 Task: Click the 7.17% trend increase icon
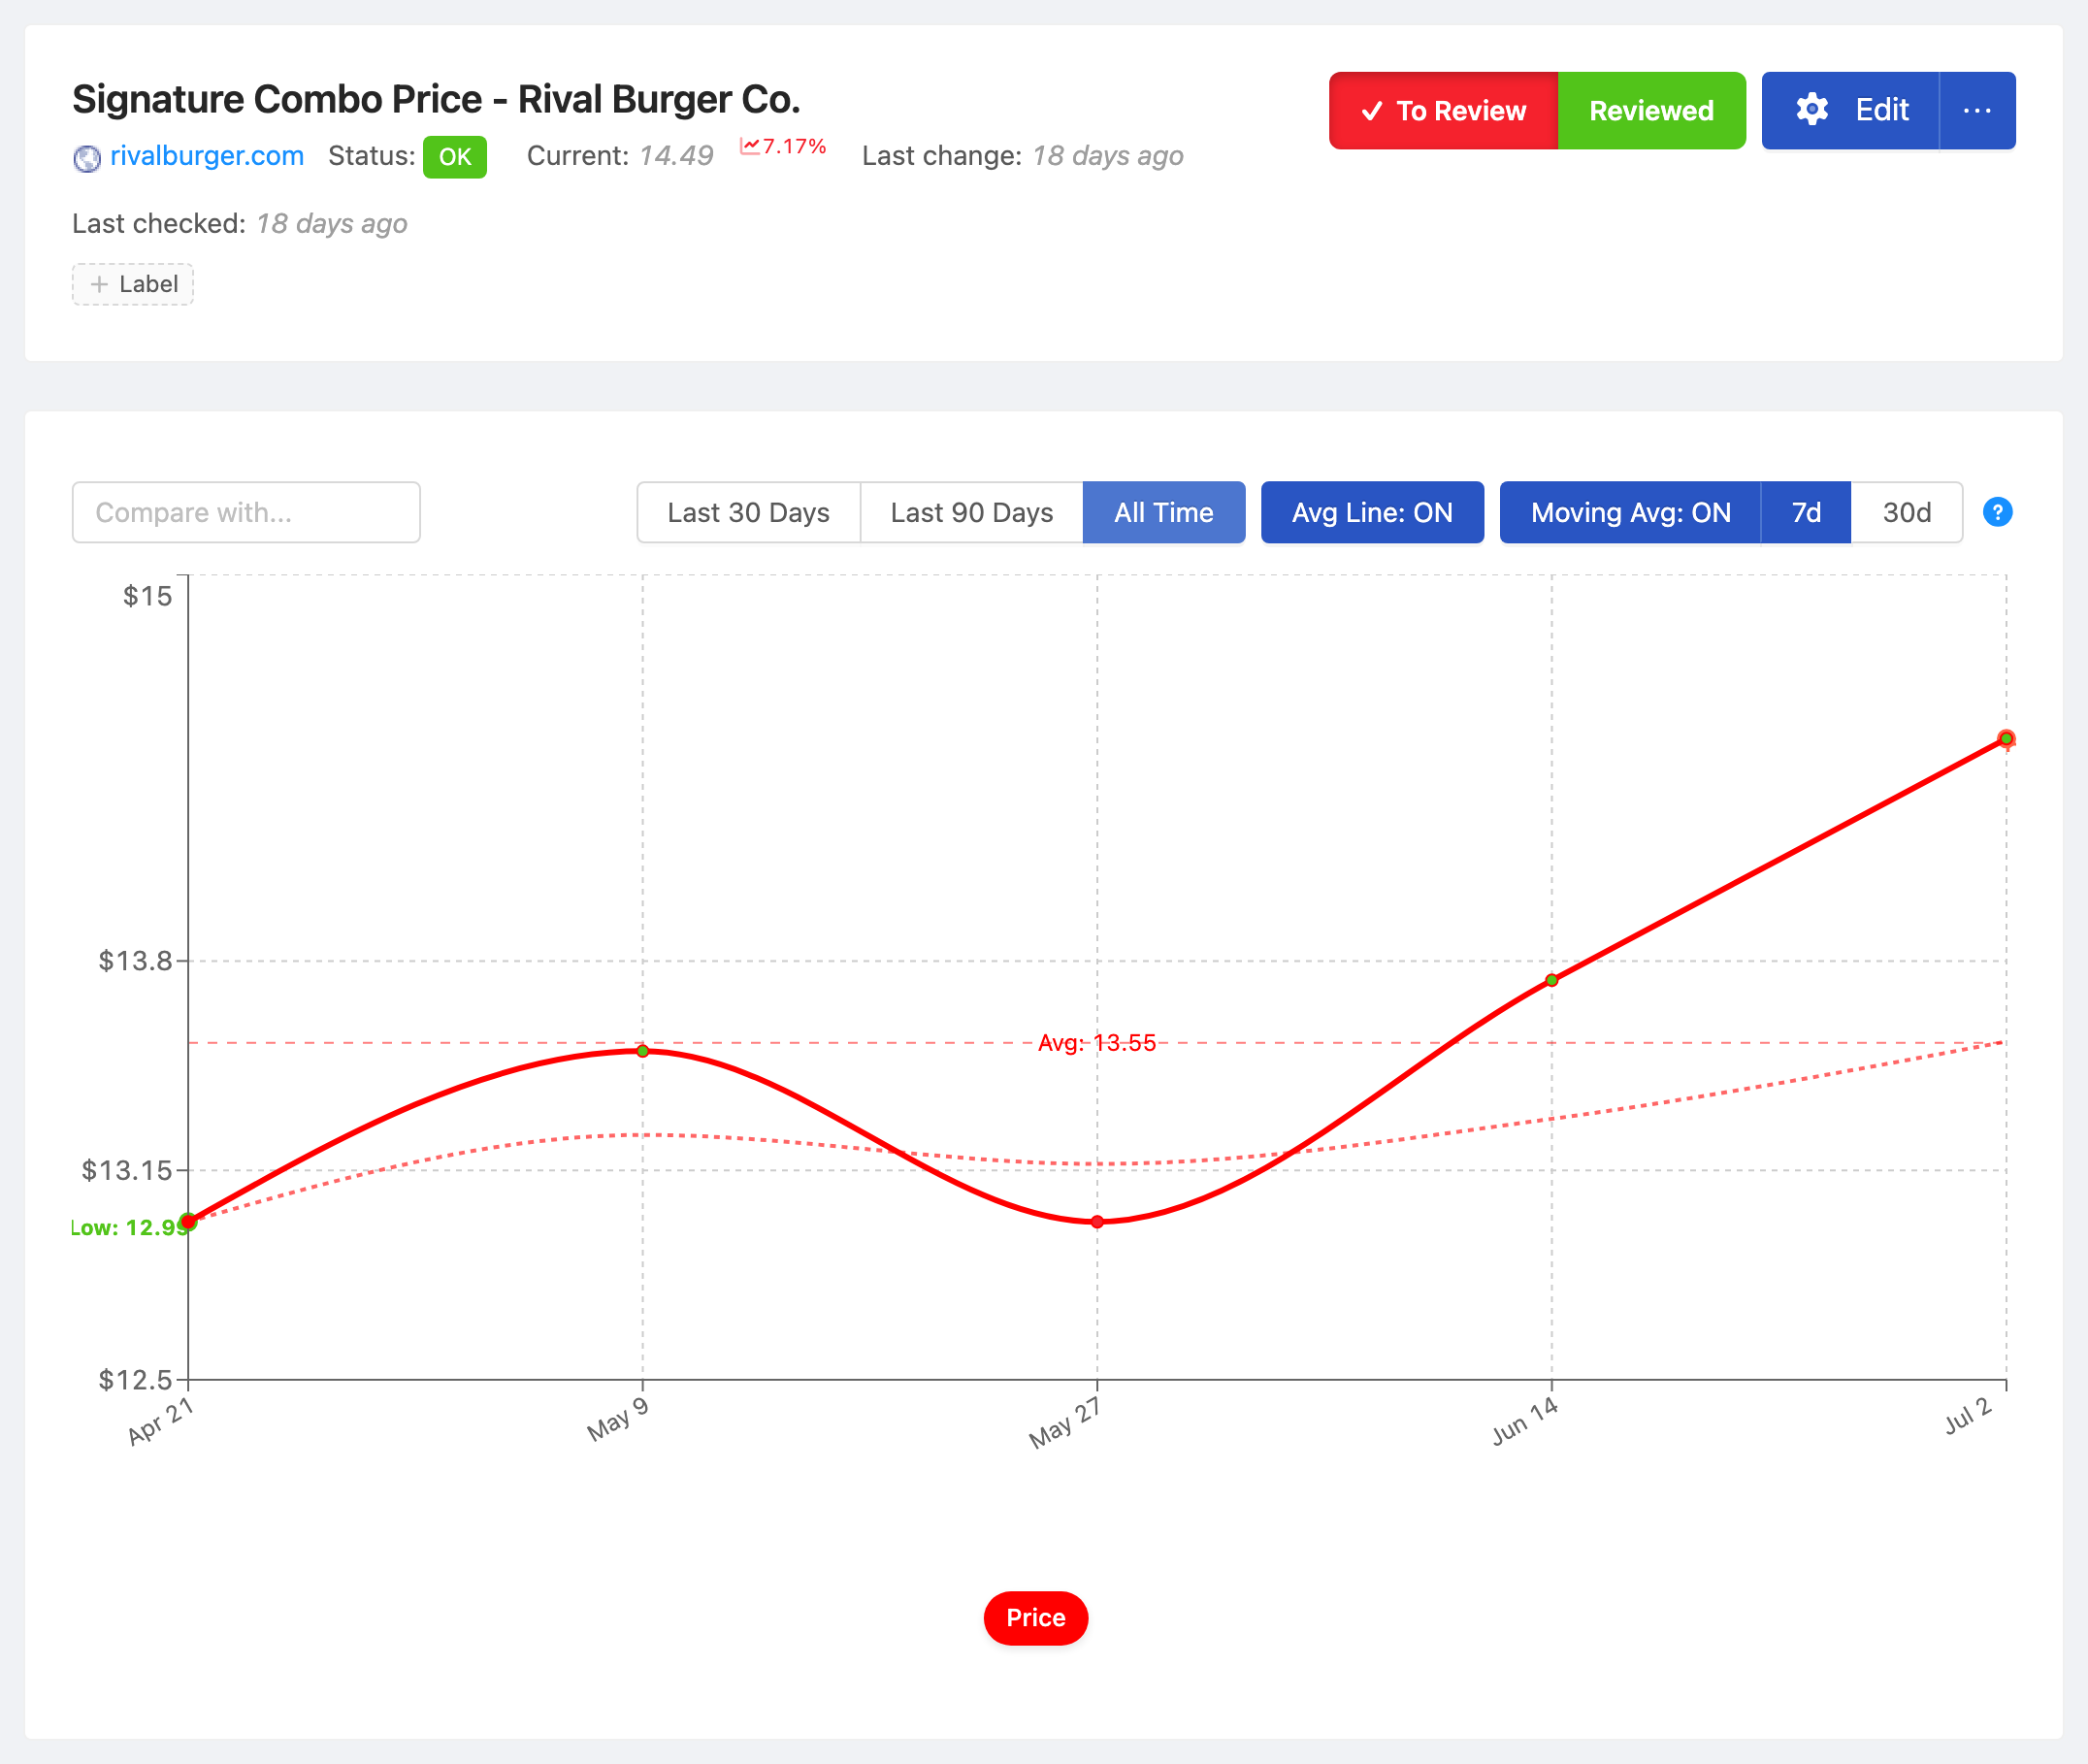tap(750, 146)
